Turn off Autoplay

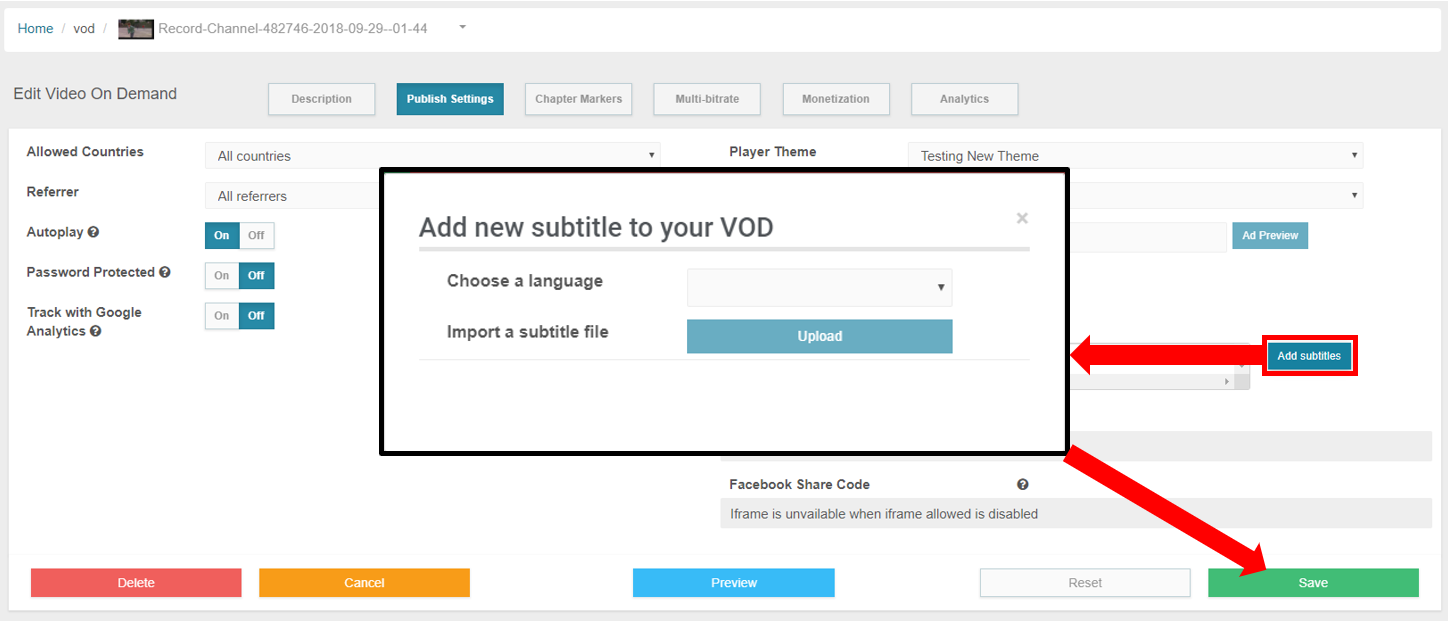coord(256,235)
